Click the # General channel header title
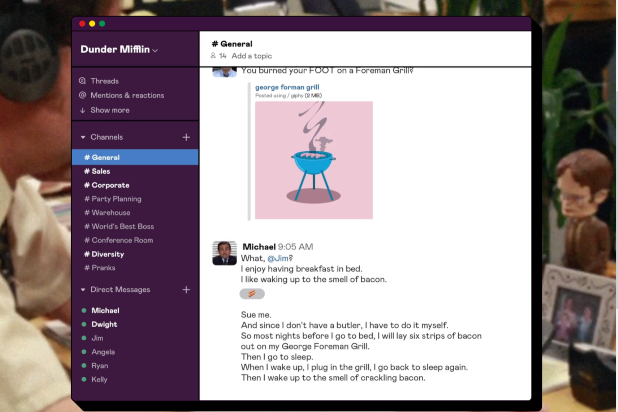The height and width of the screenshot is (412, 618). click(232, 44)
